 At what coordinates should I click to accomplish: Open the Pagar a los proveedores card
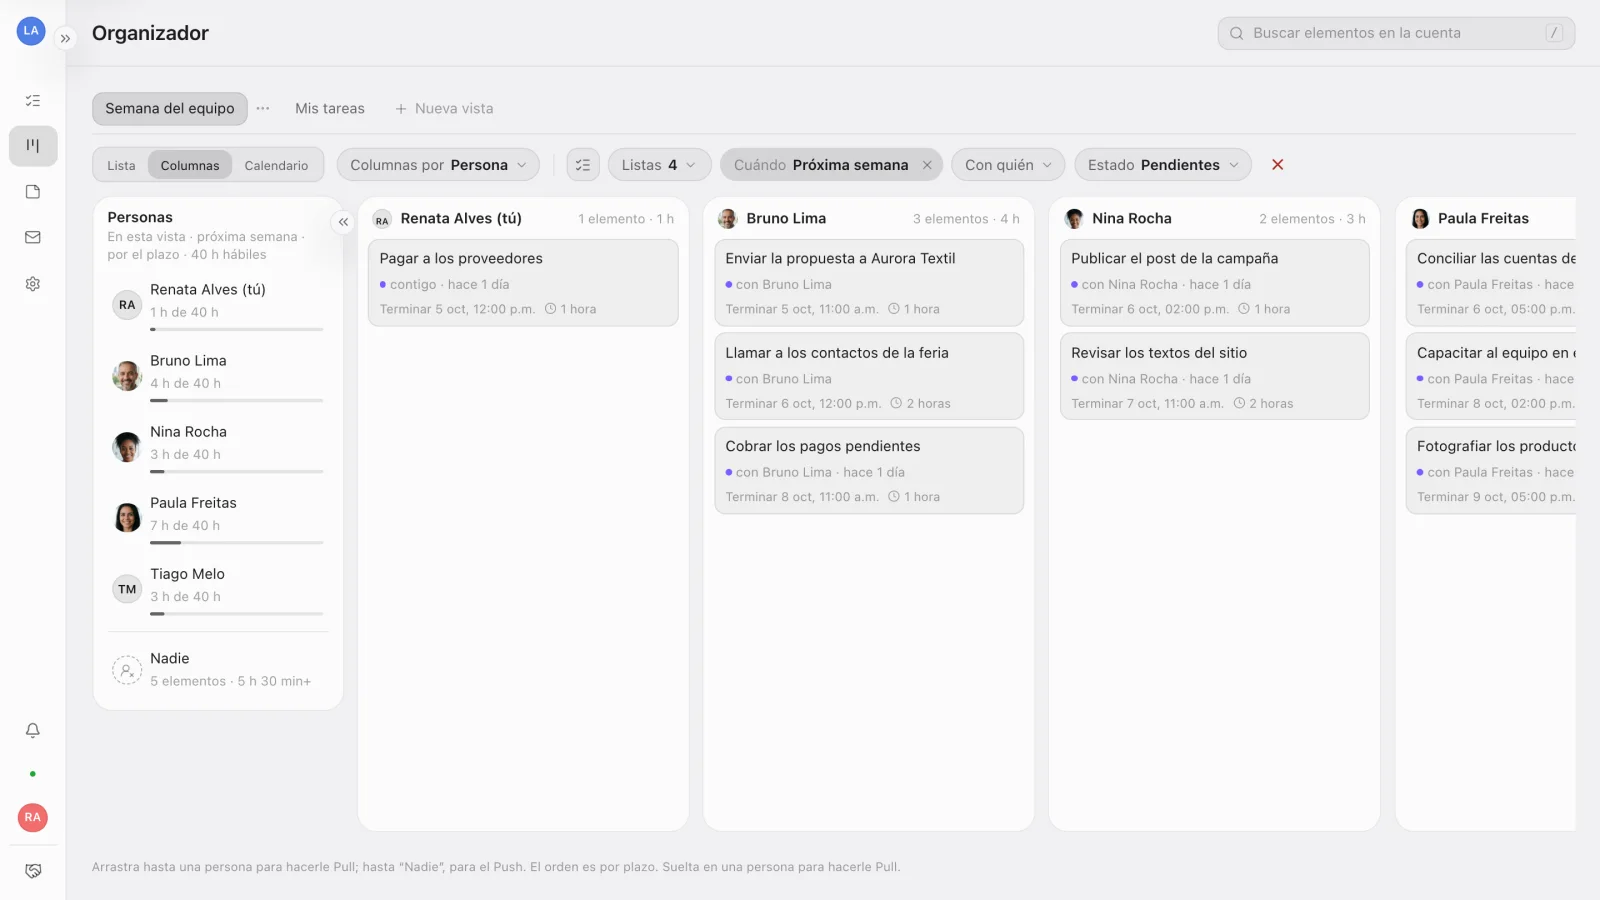pyautogui.click(x=523, y=283)
